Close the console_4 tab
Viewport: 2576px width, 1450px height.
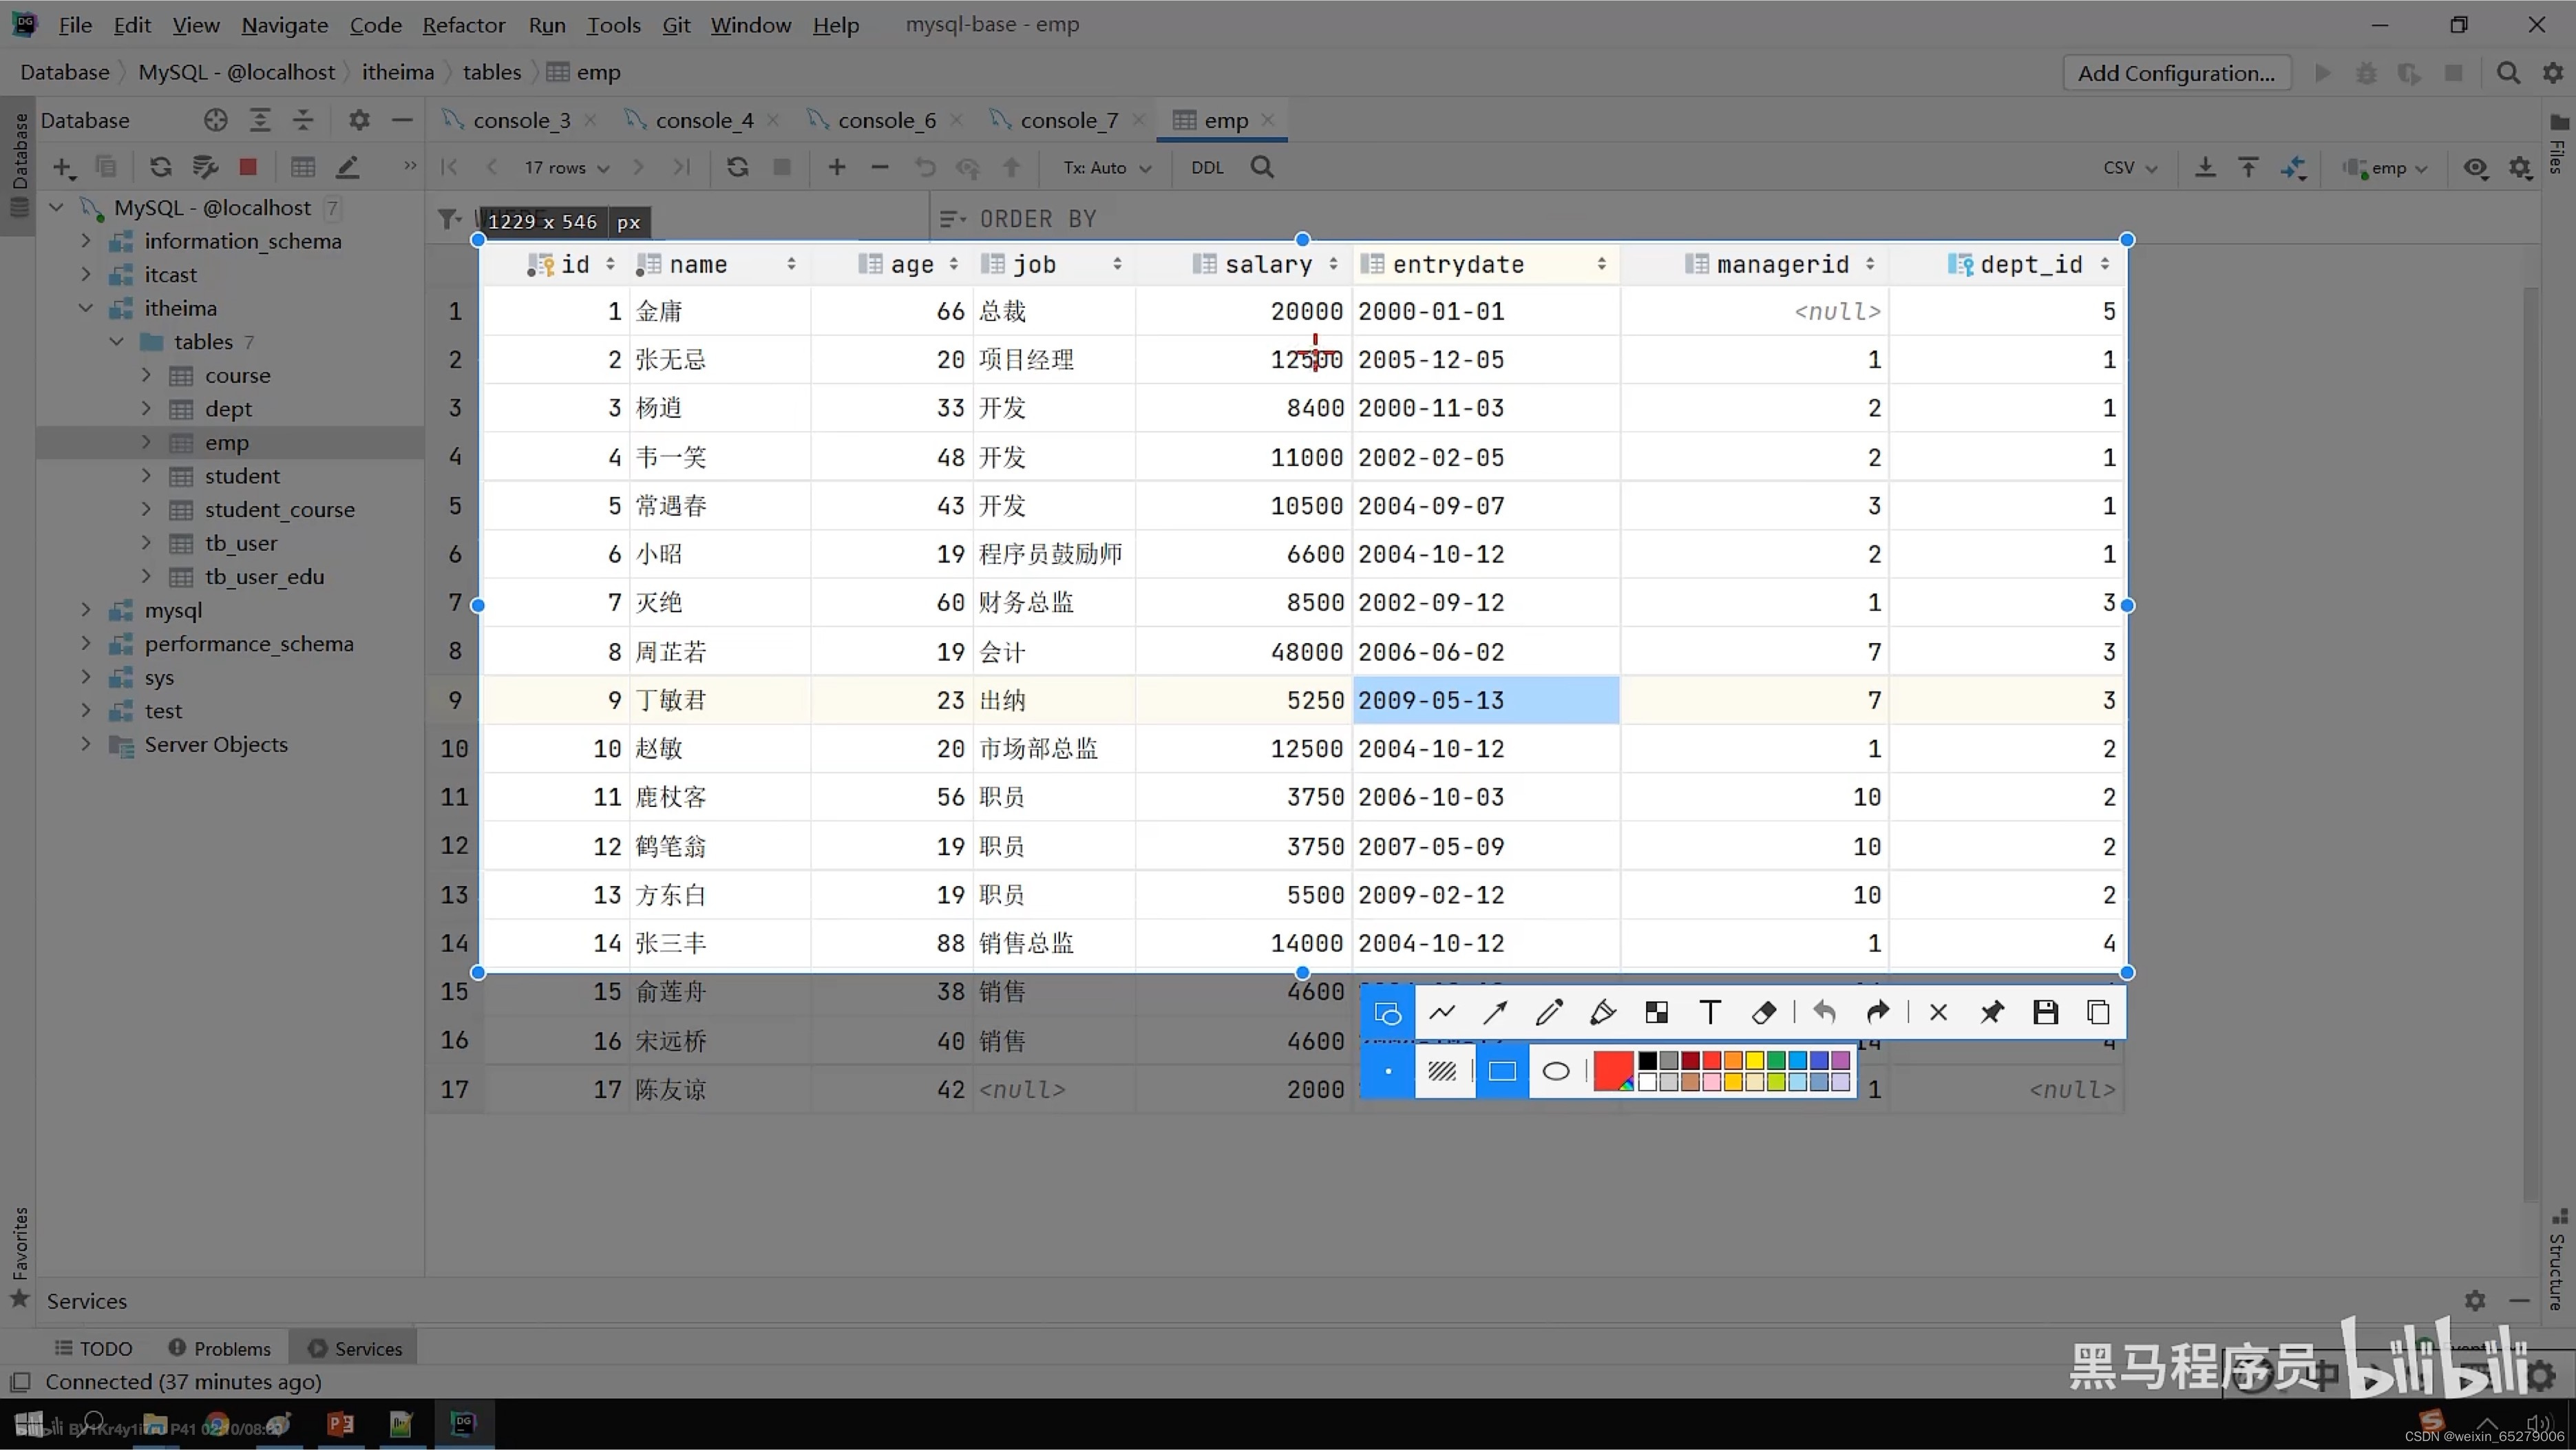(773, 120)
